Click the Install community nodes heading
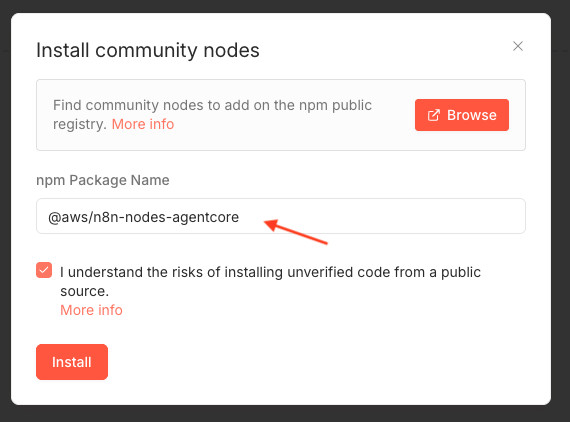 (148, 50)
